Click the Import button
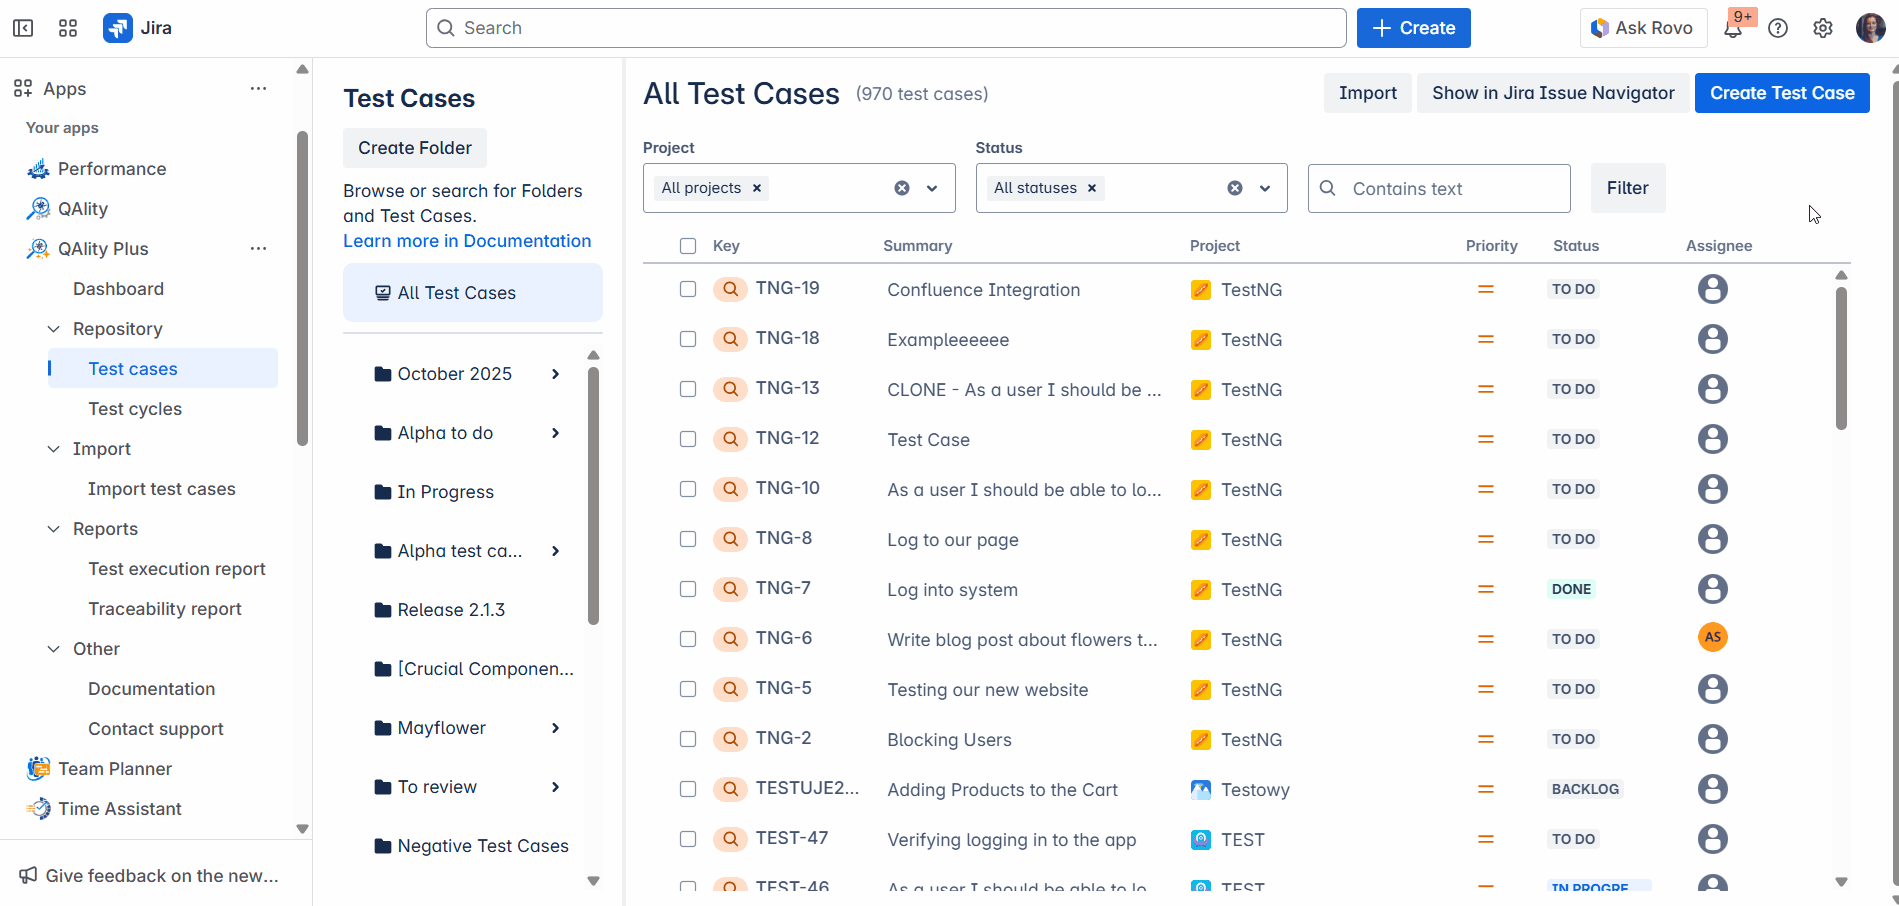The width and height of the screenshot is (1899, 906). pos(1367,93)
